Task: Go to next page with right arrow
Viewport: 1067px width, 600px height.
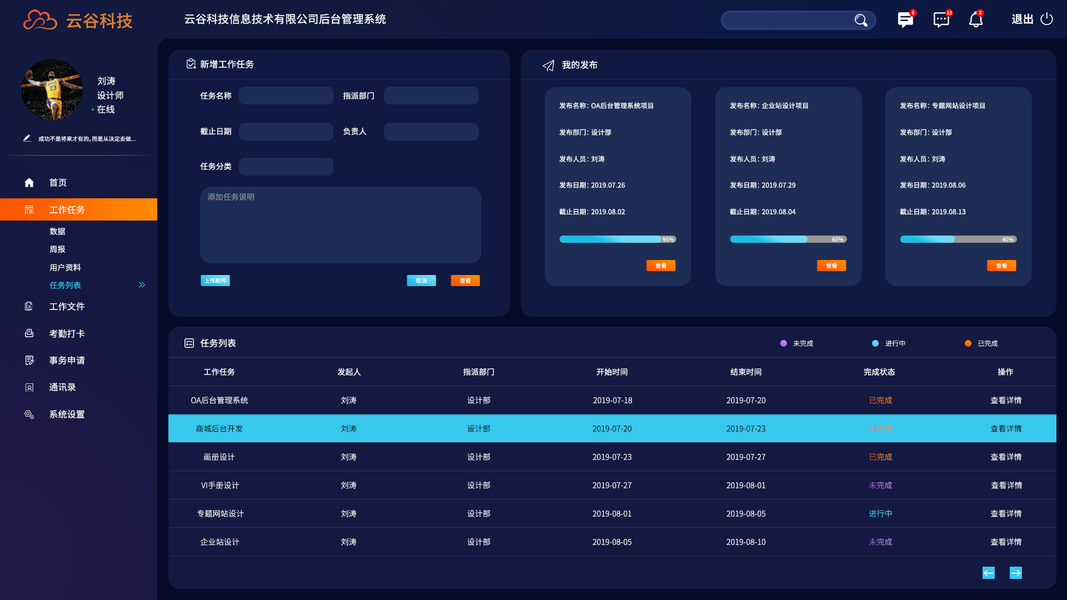Action: pyautogui.click(x=1015, y=573)
